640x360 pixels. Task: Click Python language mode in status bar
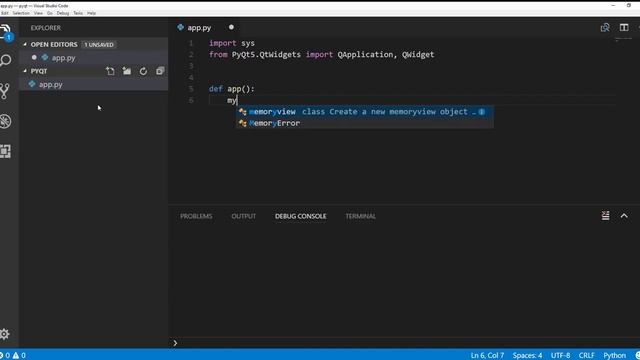[x=614, y=355]
